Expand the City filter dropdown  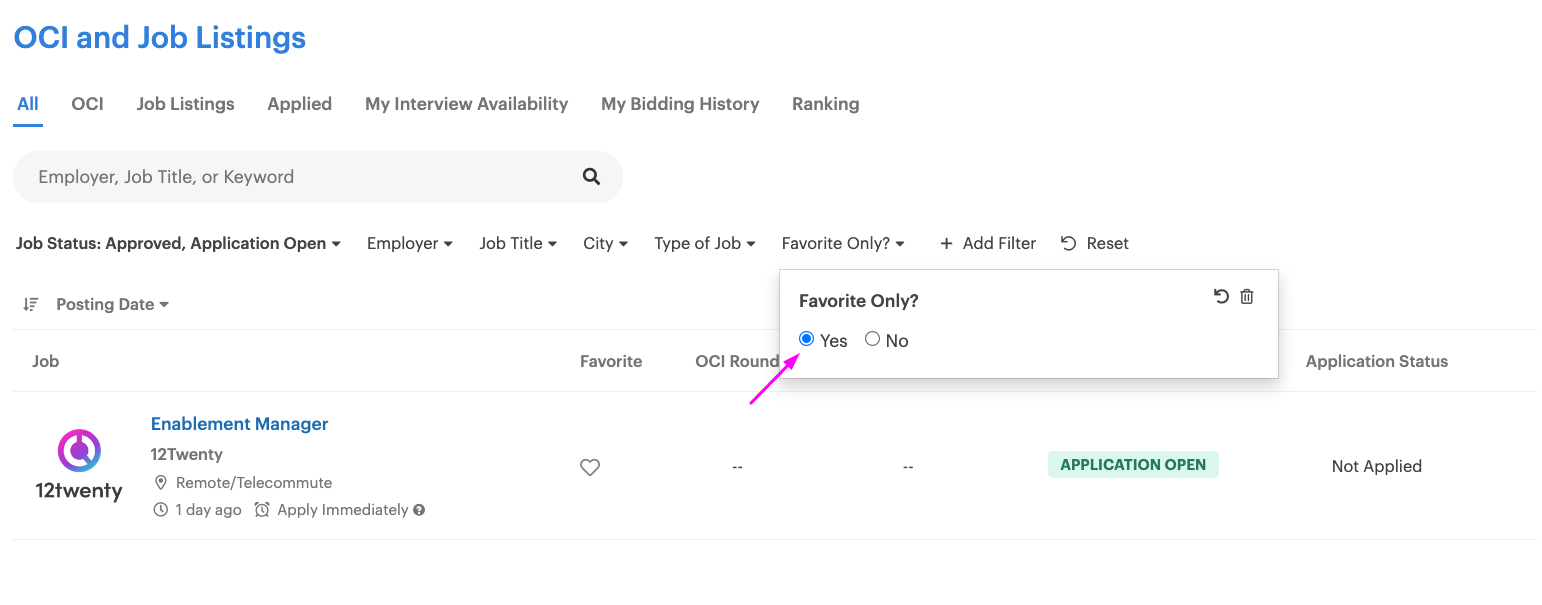(606, 243)
